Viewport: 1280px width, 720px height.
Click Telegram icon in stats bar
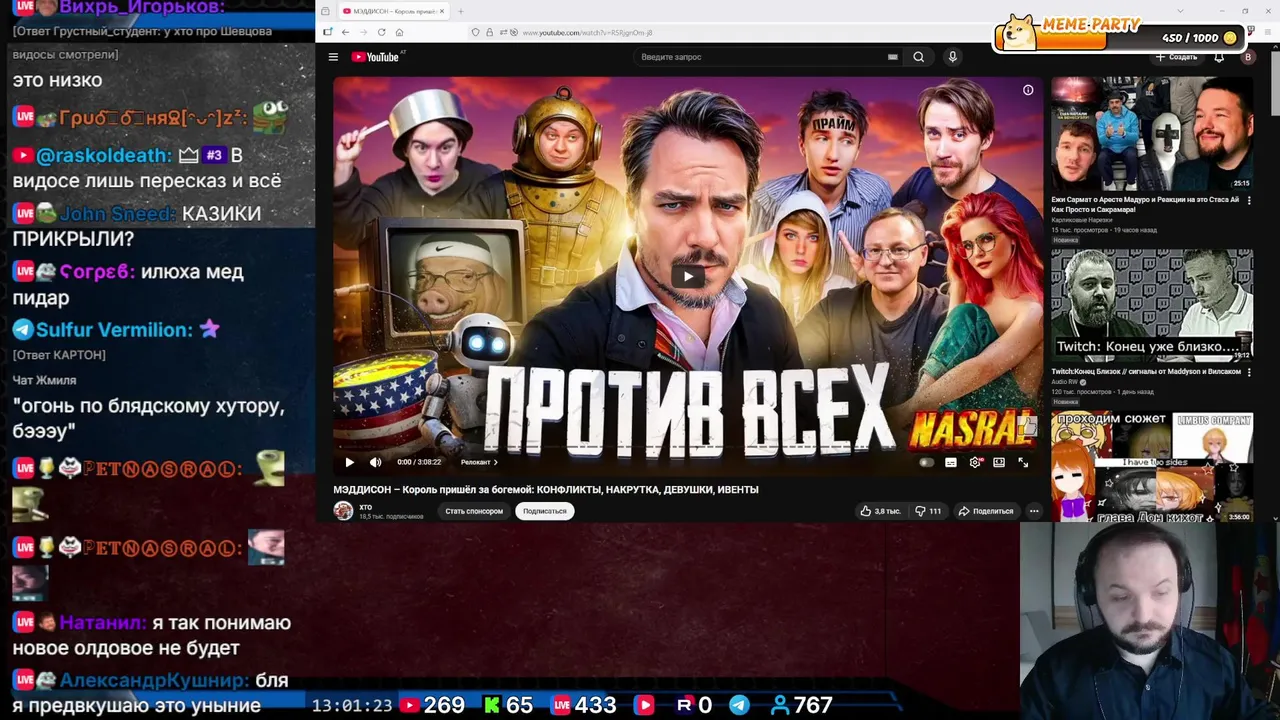[x=739, y=705]
